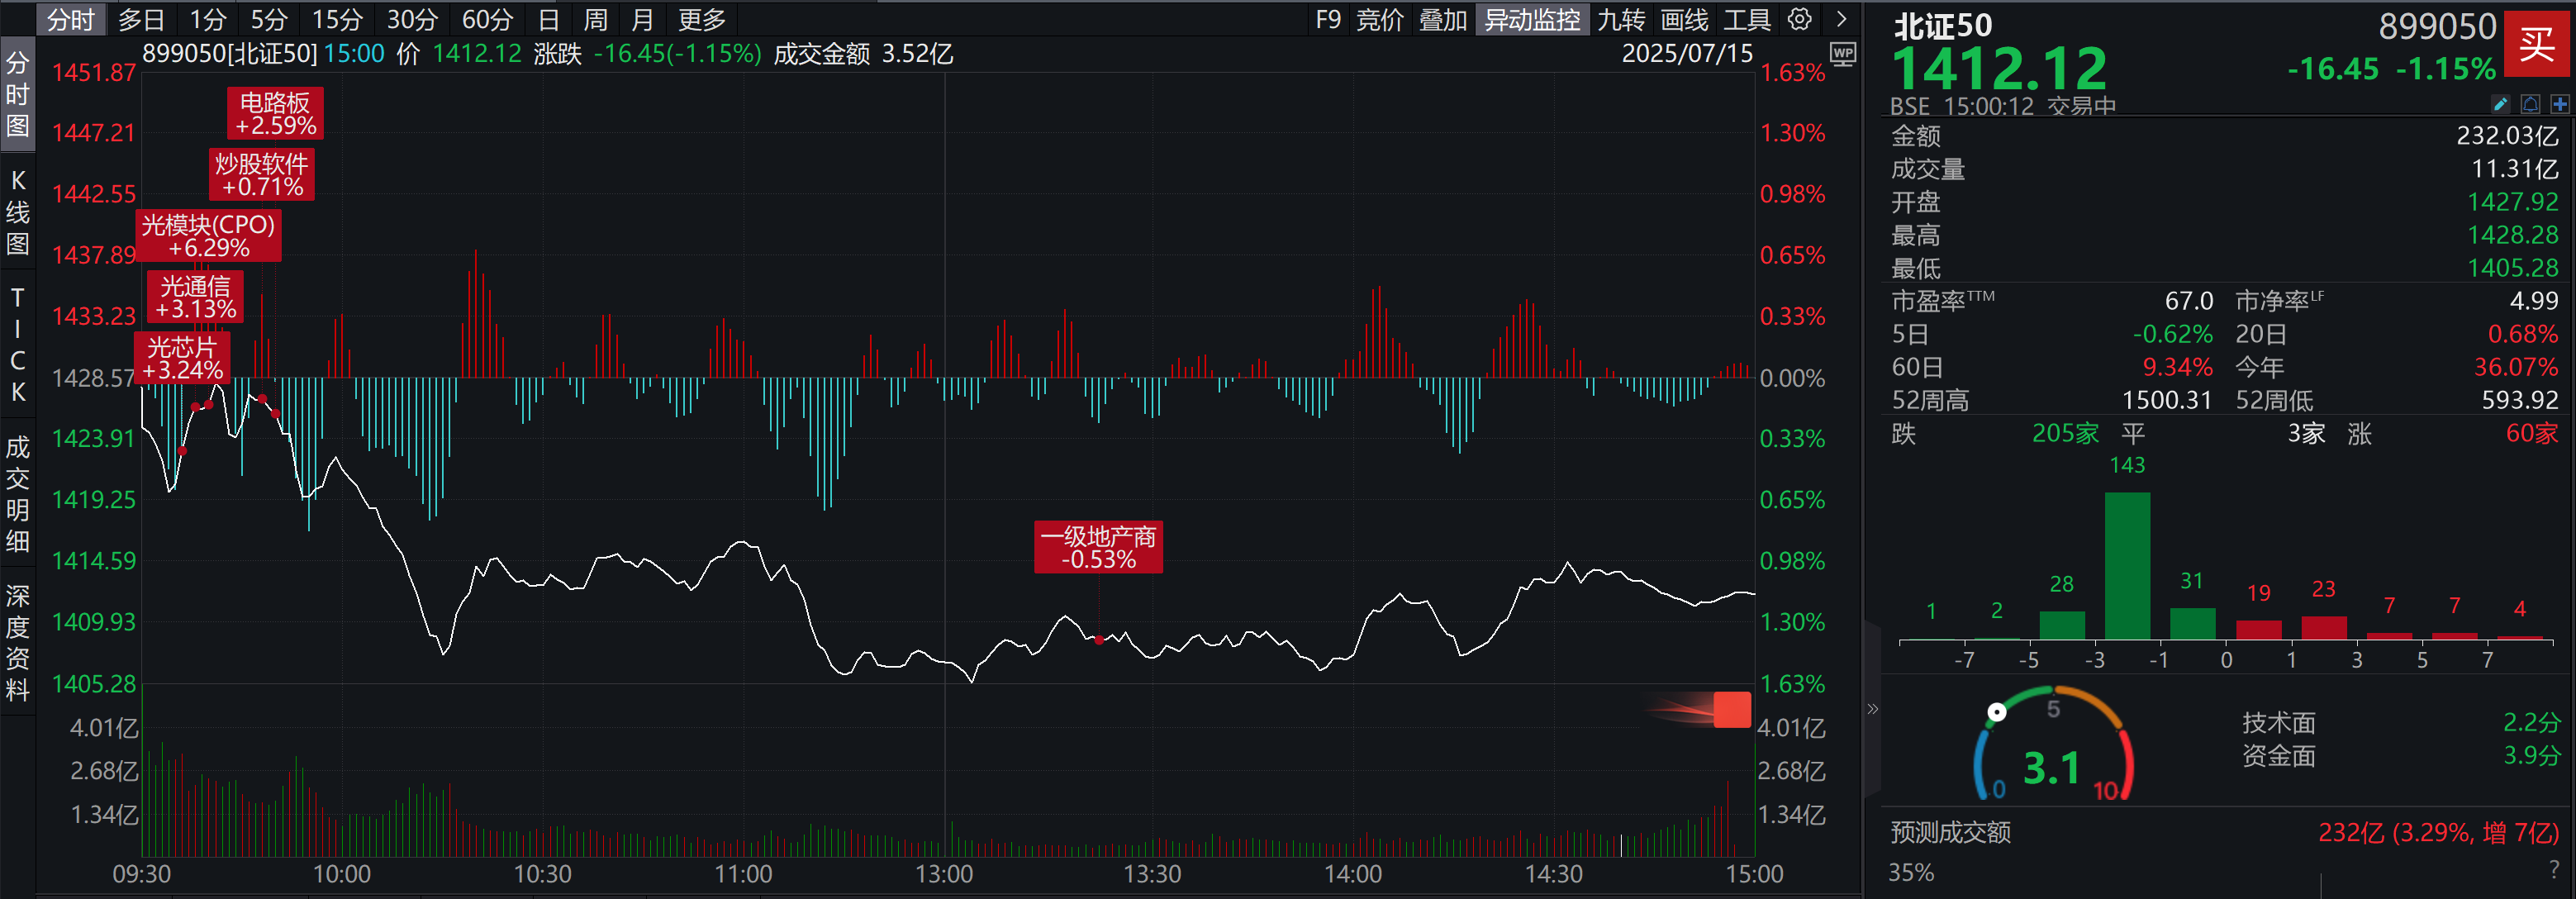2576x899 pixels.
Task: Click the 光模块(CPO) +6.29% sector tag
Action: 208,236
